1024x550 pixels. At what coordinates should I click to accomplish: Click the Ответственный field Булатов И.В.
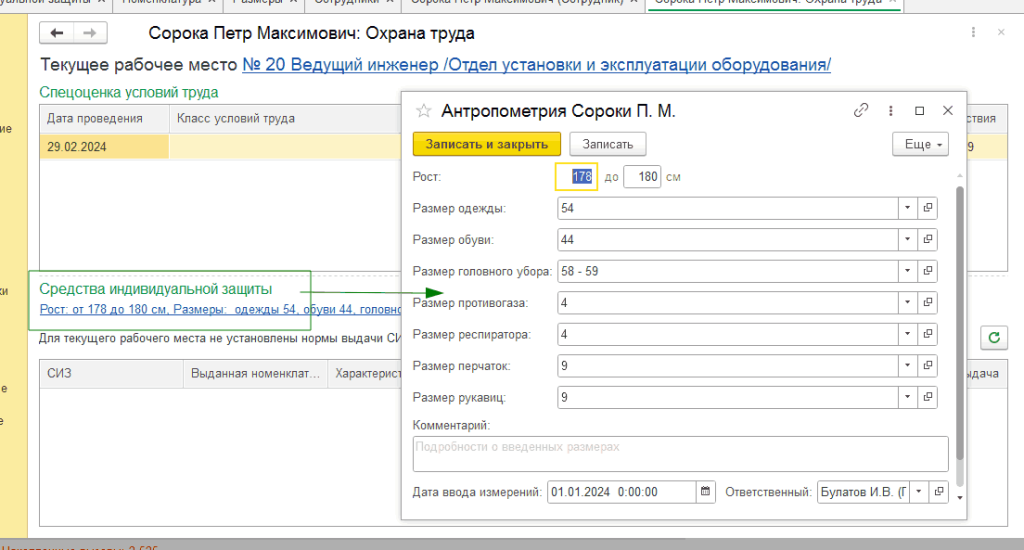point(863,491)
